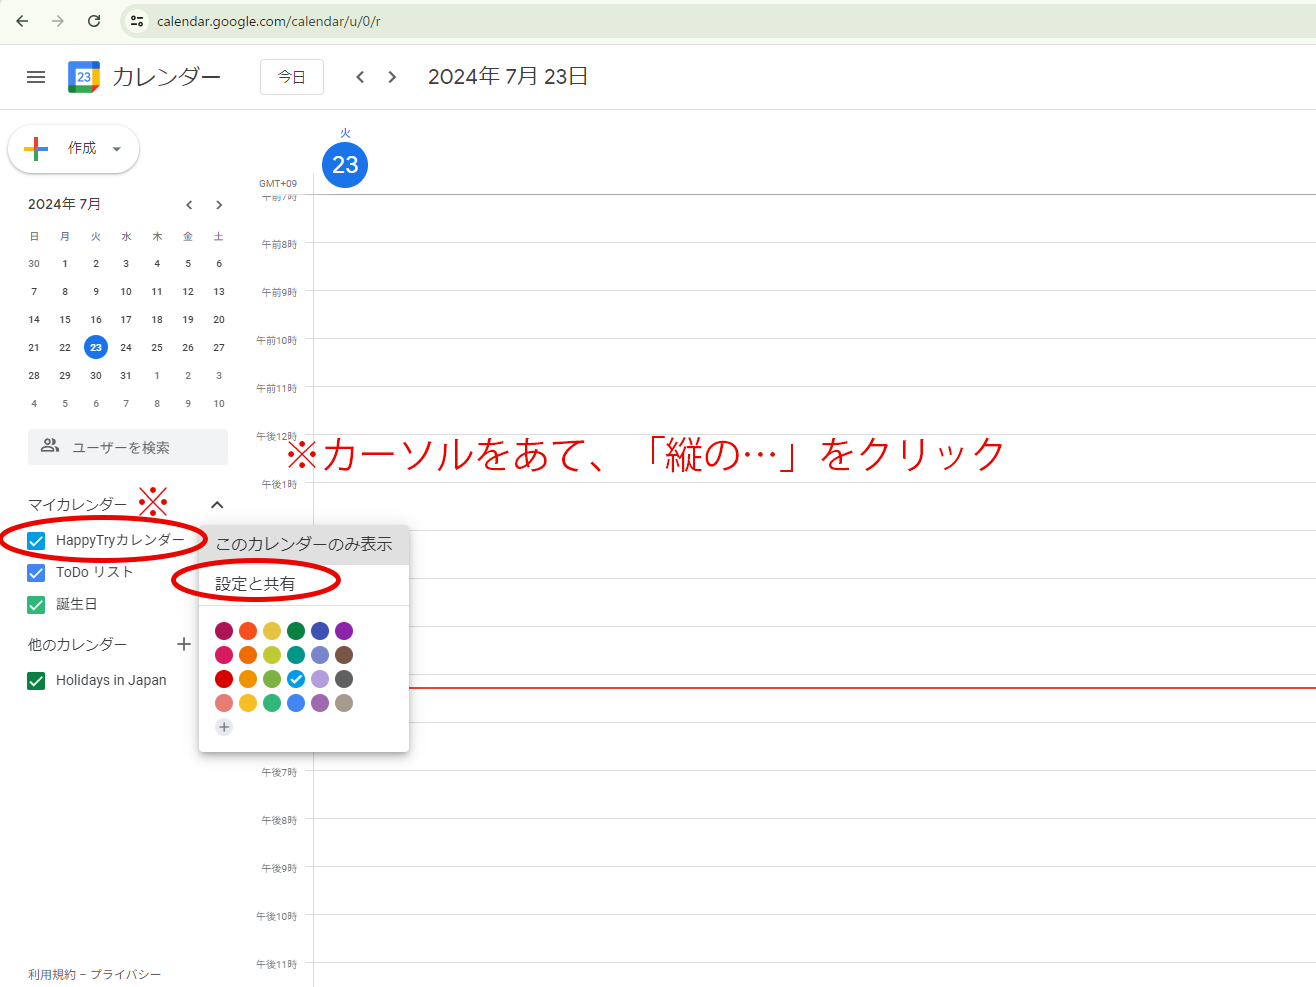Viewport: 1316px width, 987px height.
Task: Pick the dark green color swatch
Action: (296, 631)
